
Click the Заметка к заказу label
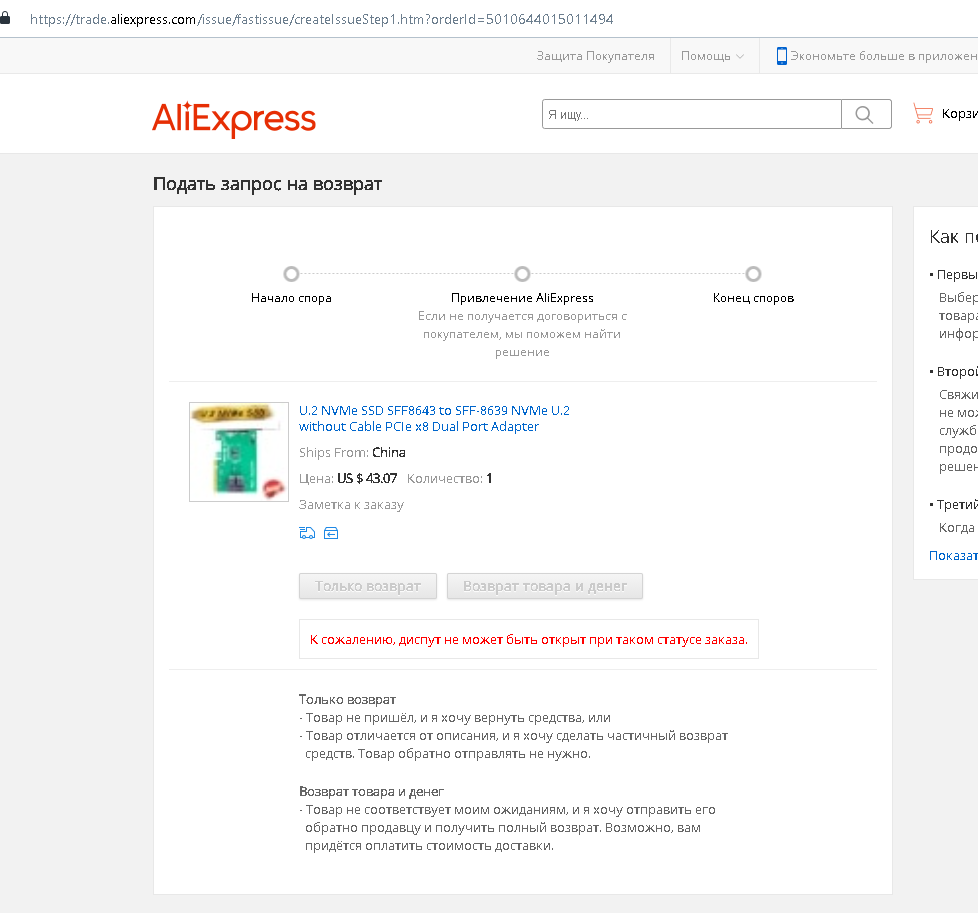point(351,505)
